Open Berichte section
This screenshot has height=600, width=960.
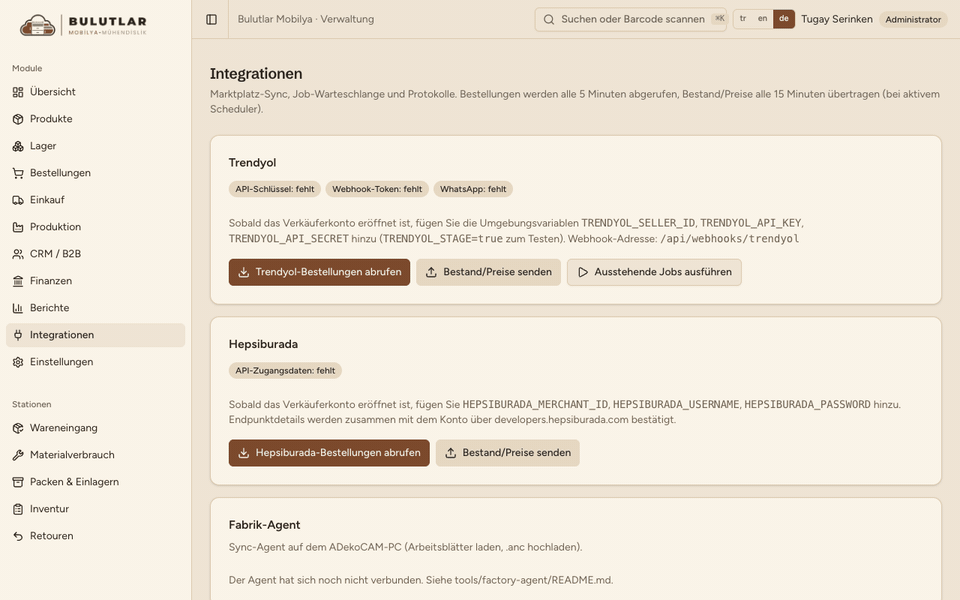tap(96, 308)
